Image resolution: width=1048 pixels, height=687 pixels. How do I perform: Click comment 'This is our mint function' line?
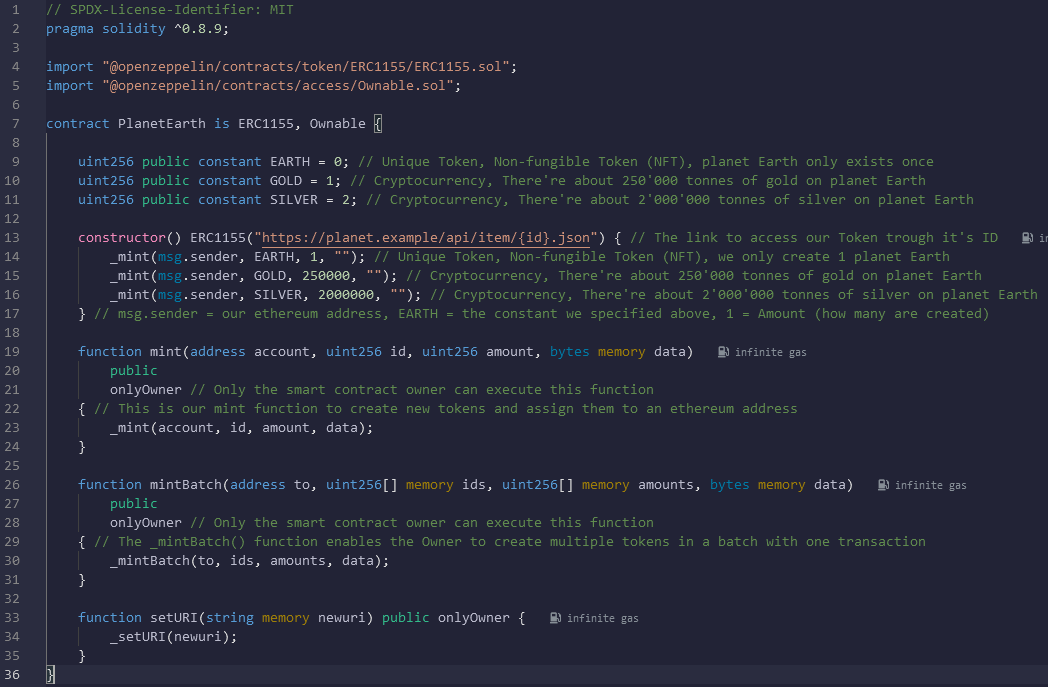click(446, 409)
